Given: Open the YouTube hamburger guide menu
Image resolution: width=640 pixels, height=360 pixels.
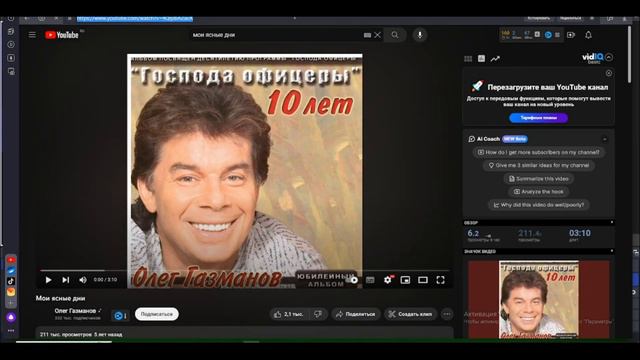Looking at the screenshot, I should (32, 35).
